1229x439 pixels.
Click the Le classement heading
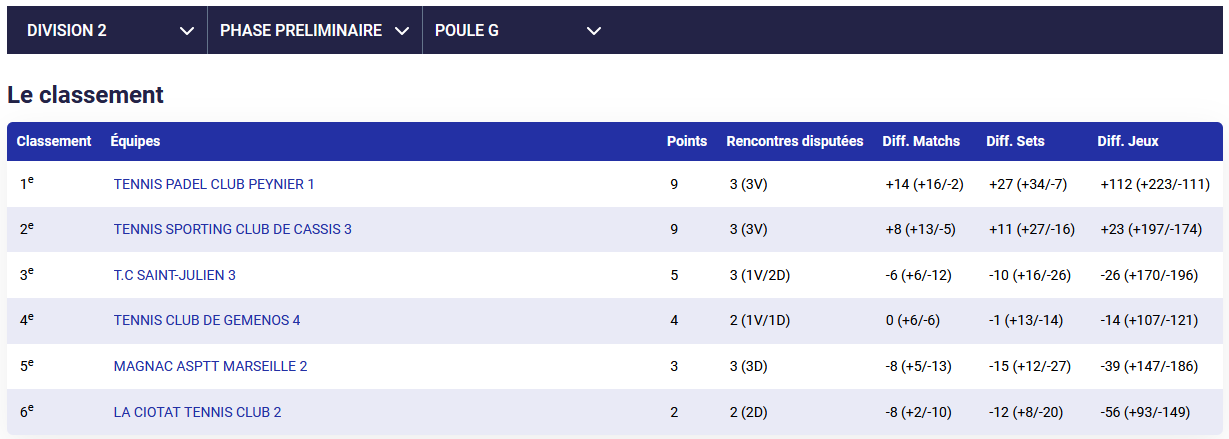pyautogui.click(x=85, y=95)
